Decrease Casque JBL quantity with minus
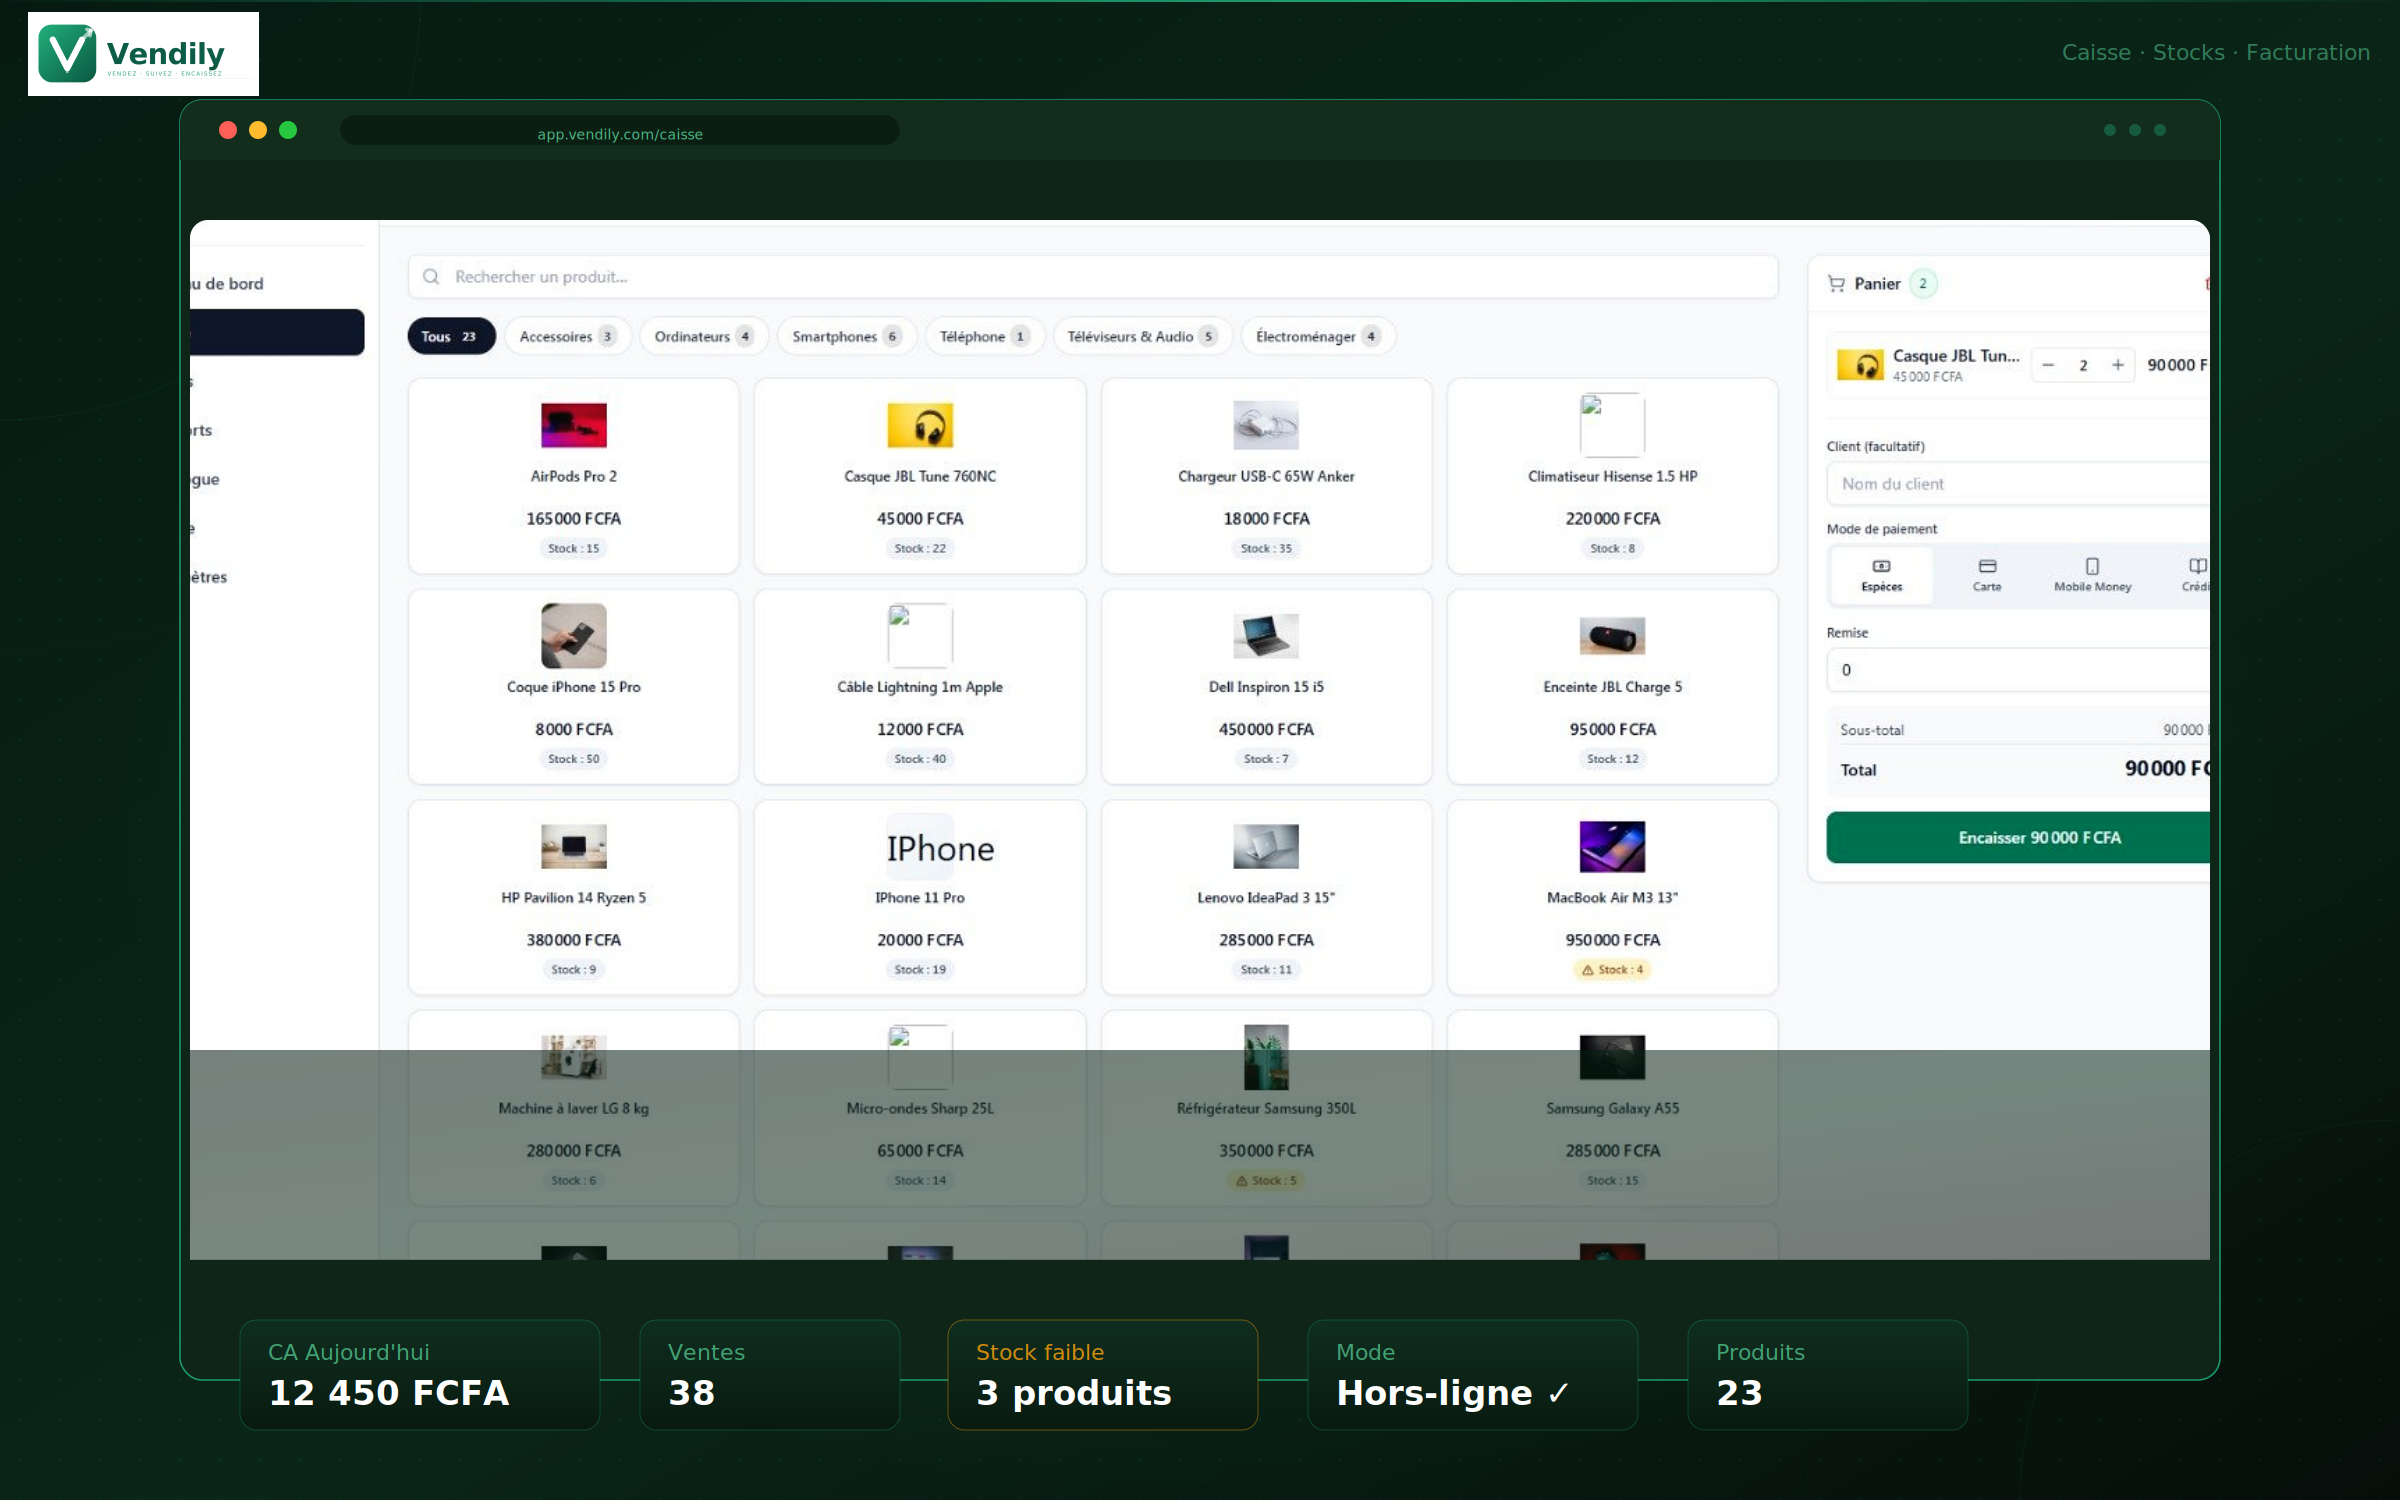Screen dimensions: 2400x1500 click(2048, 365)
